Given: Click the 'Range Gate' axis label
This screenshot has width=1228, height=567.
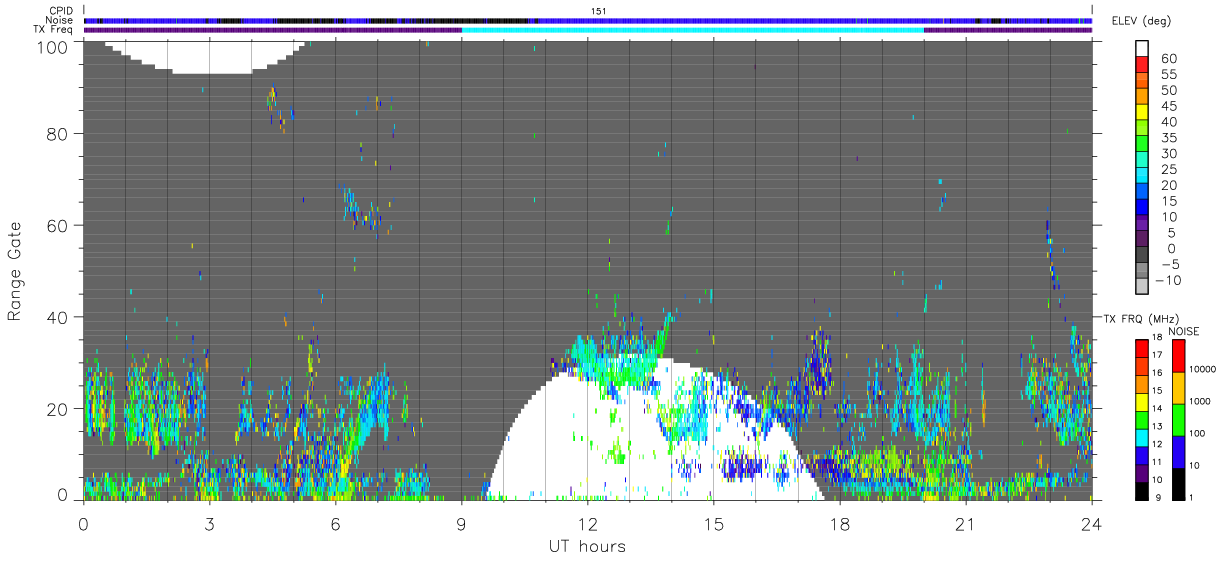Looking at the screenshot, I should point(16,271).
